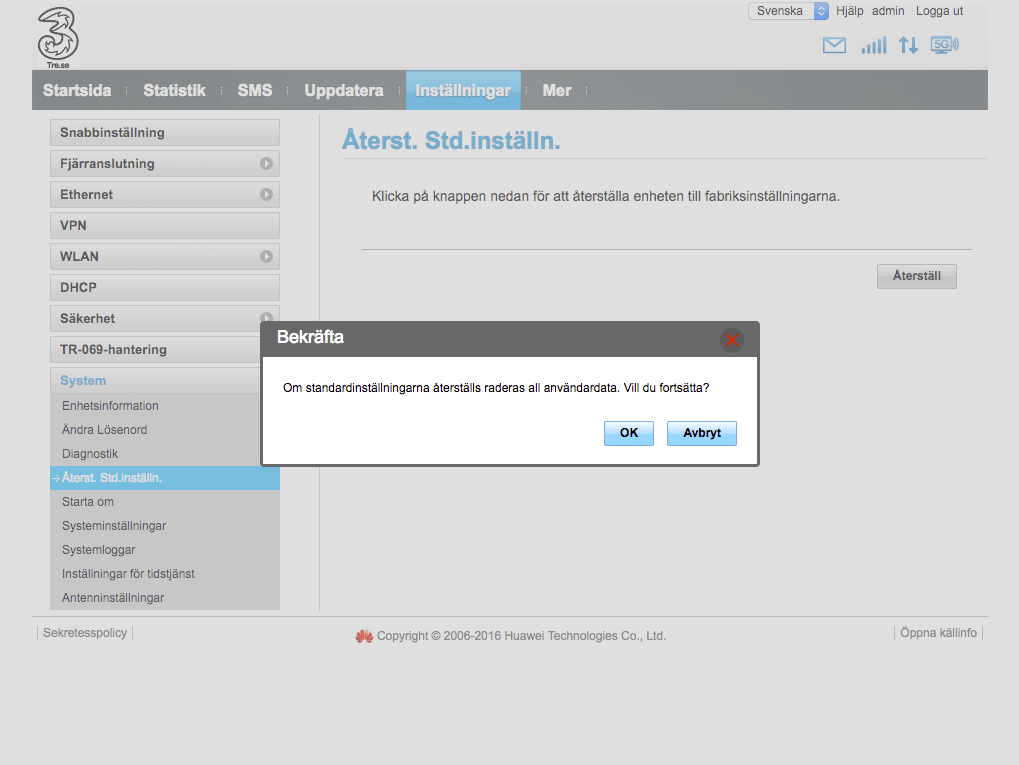Click Avbryt to cancel the reset
The width and height of the screenshot is (1019, 765).
click(x=701, y=433)
